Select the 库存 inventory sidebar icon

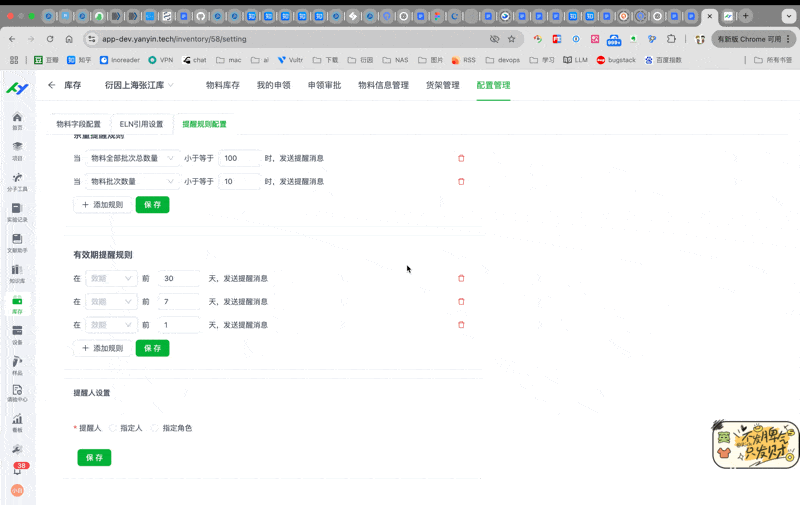pos(17,304)
